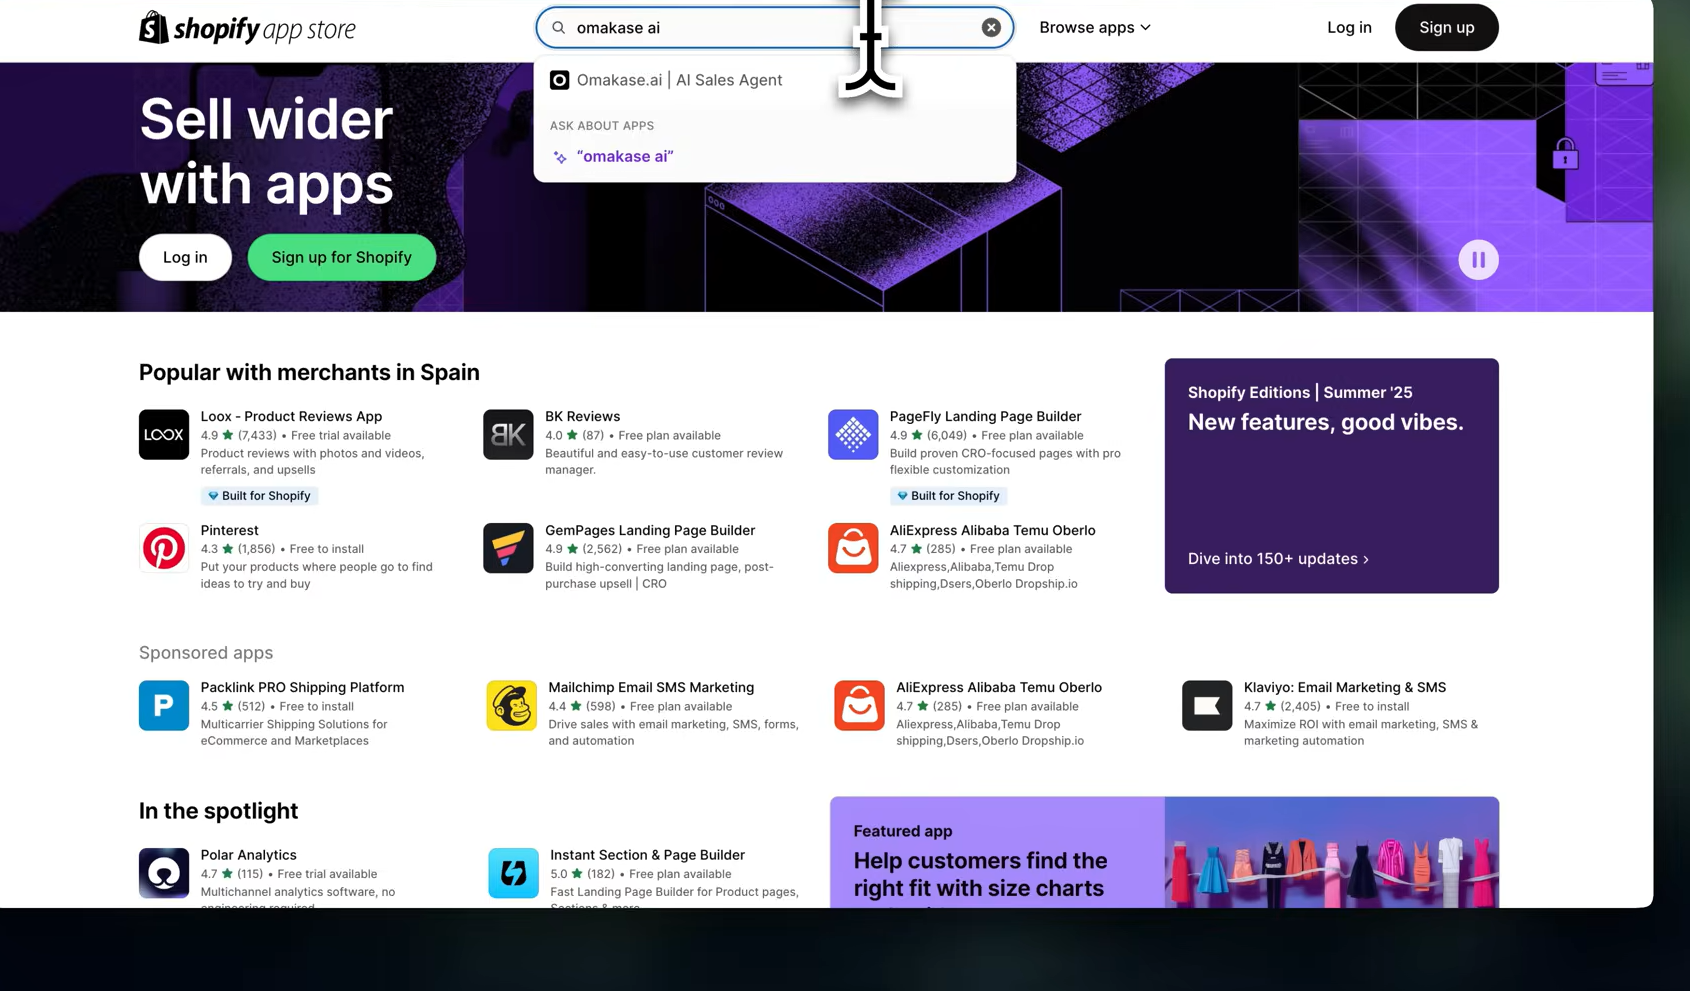Open the BK Reviews app icon
The width and height of the screenshot is (1690, 991).
click(508, 434)
